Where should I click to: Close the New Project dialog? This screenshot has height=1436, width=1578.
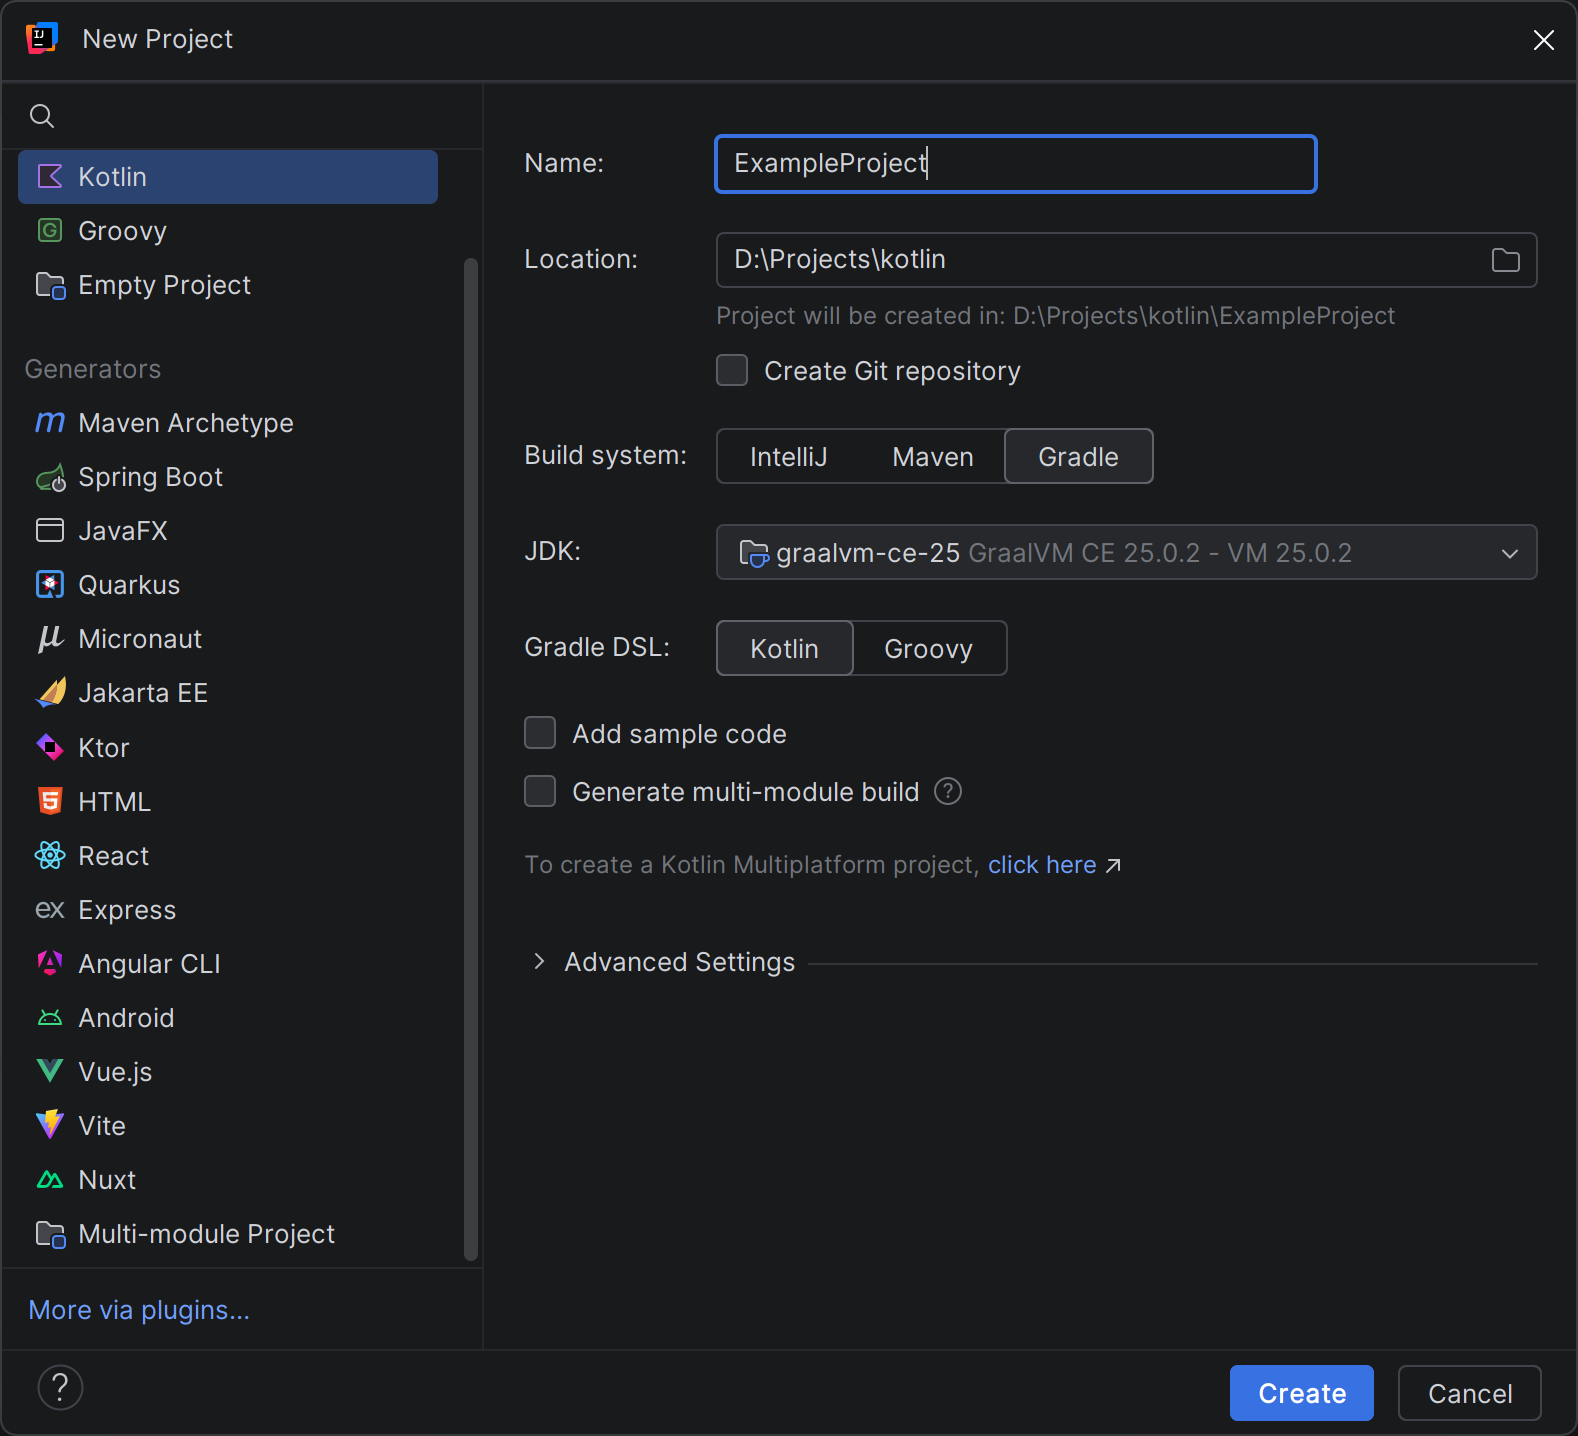point(1543,40)
